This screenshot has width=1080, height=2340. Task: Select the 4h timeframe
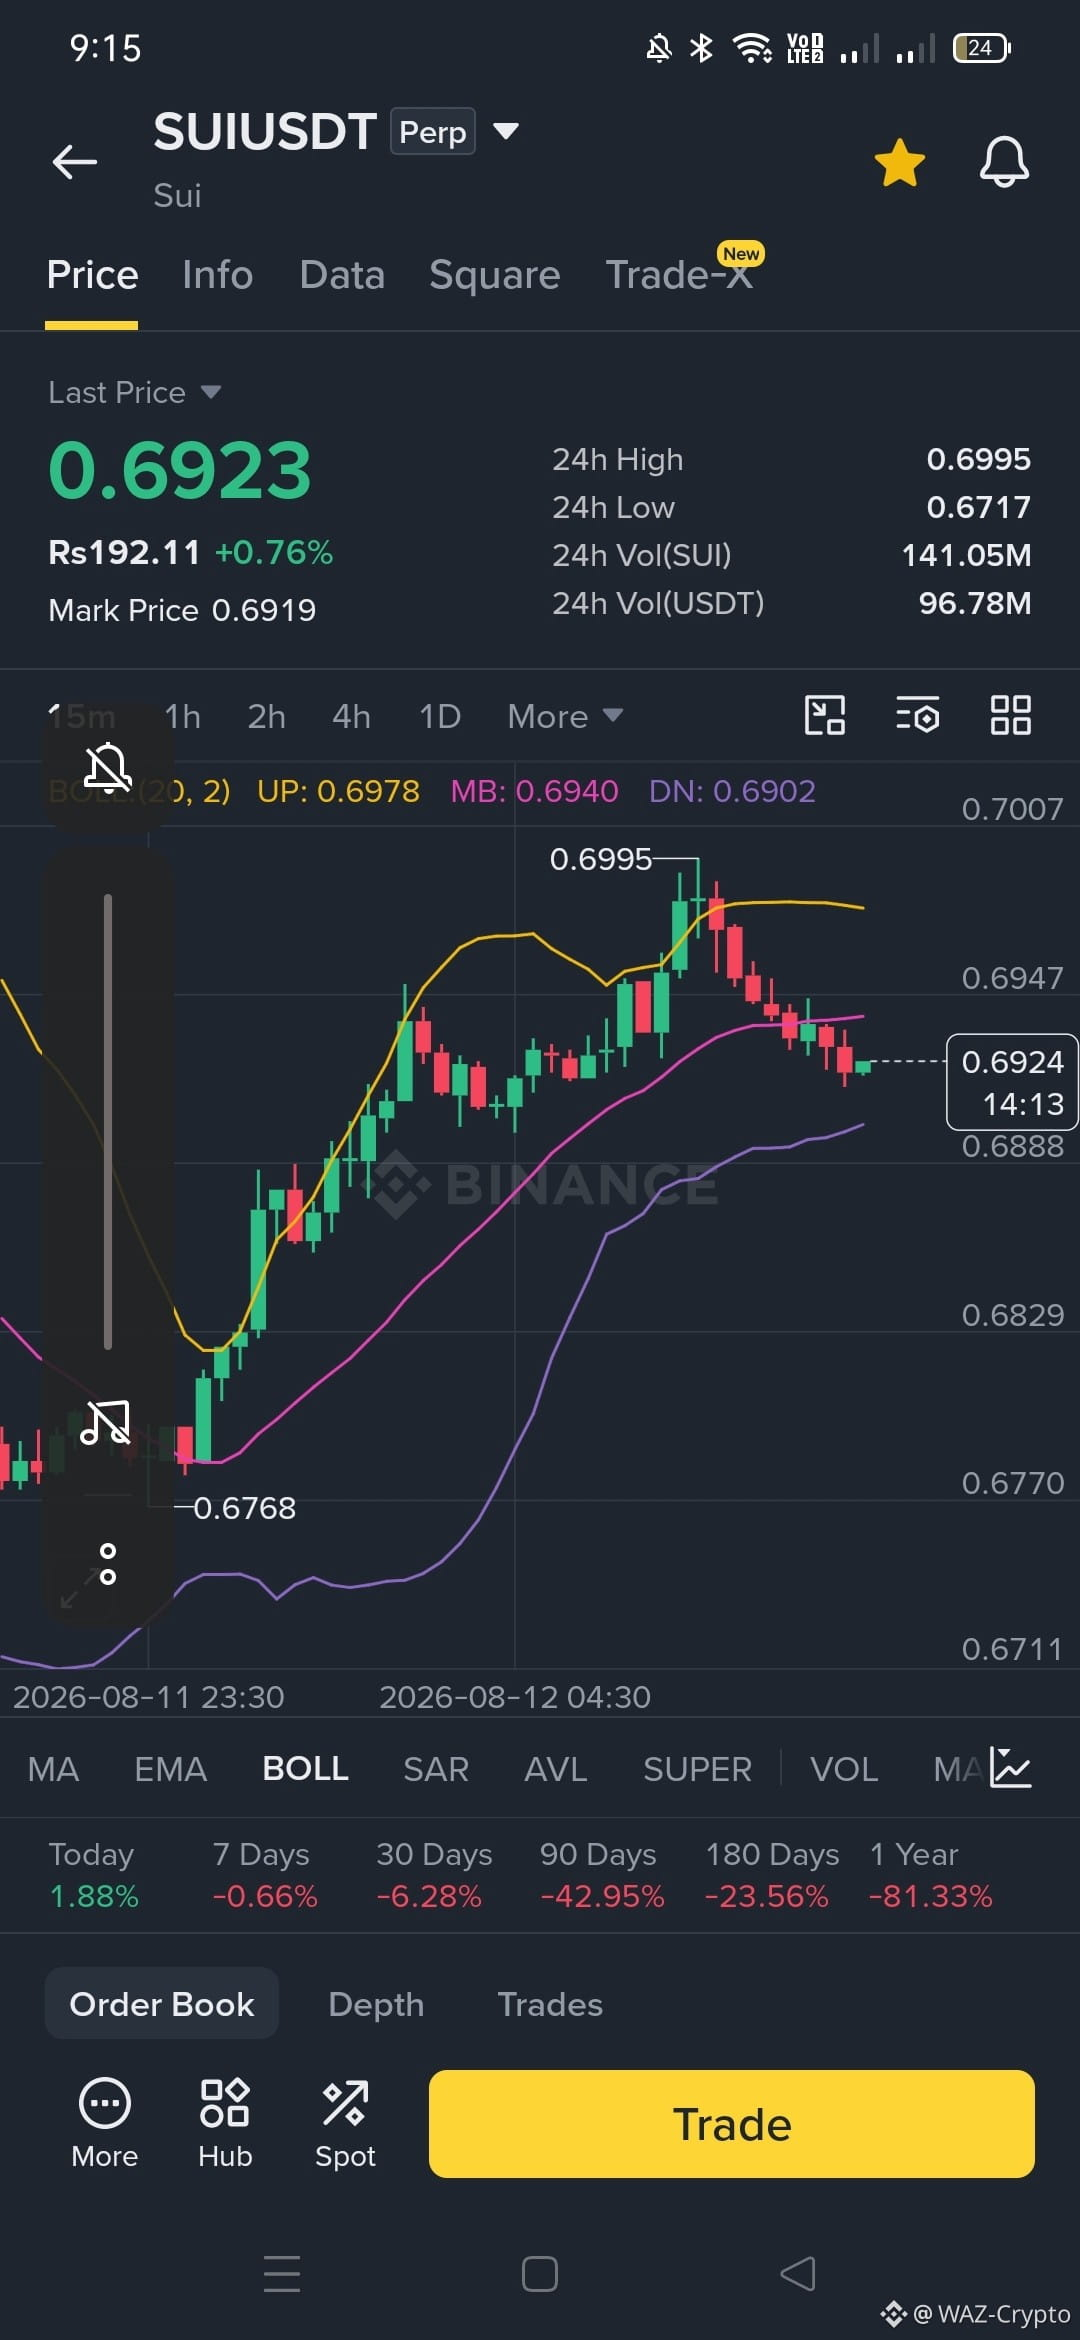[351, 716]
